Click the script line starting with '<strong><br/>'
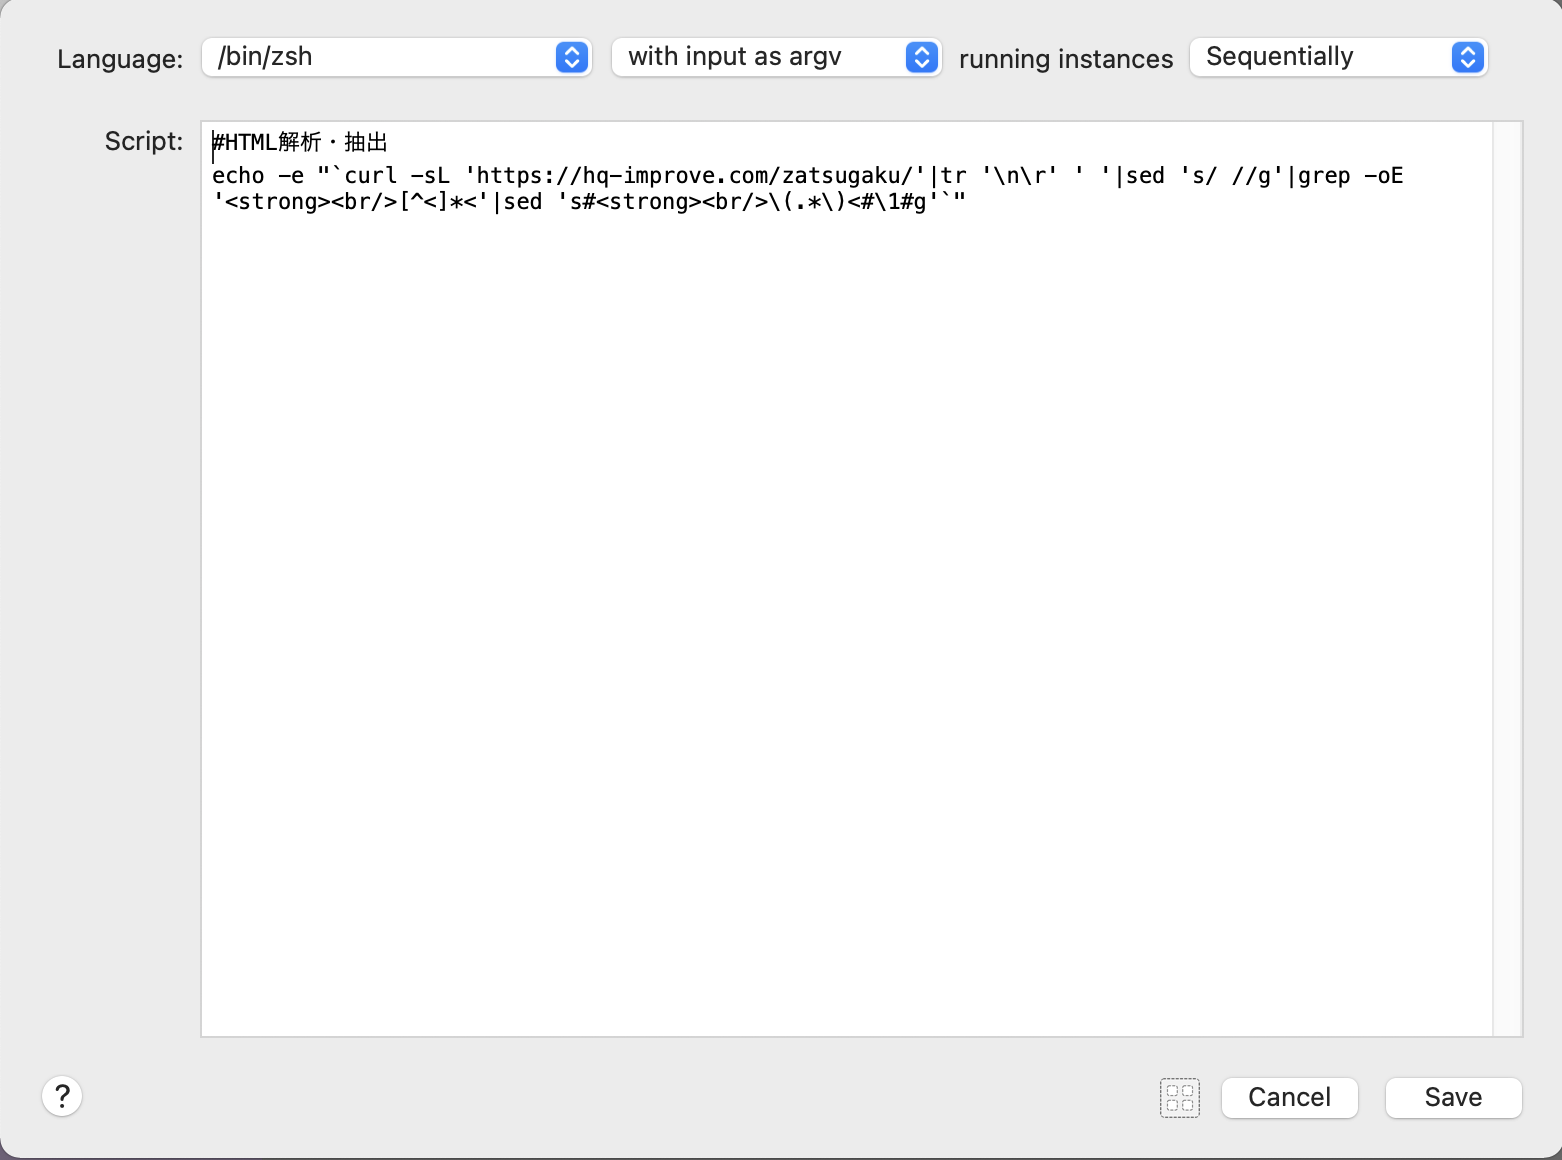Image resolution: width=1562 pixels, height=1160 pixels. 589,202
